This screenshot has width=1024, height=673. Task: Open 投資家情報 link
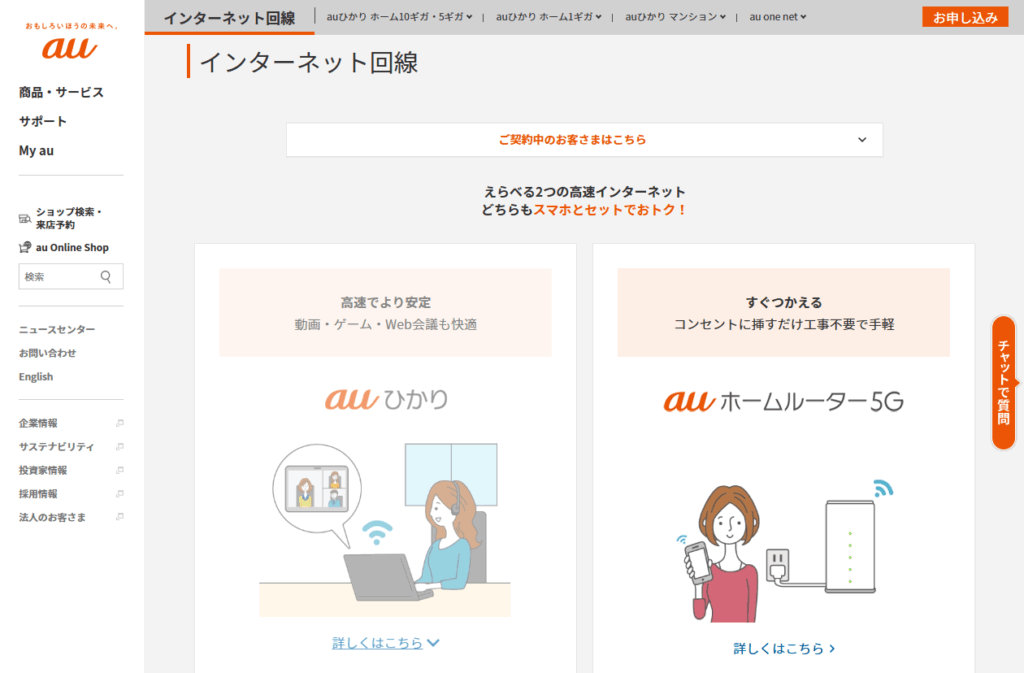tap(42, 470)
